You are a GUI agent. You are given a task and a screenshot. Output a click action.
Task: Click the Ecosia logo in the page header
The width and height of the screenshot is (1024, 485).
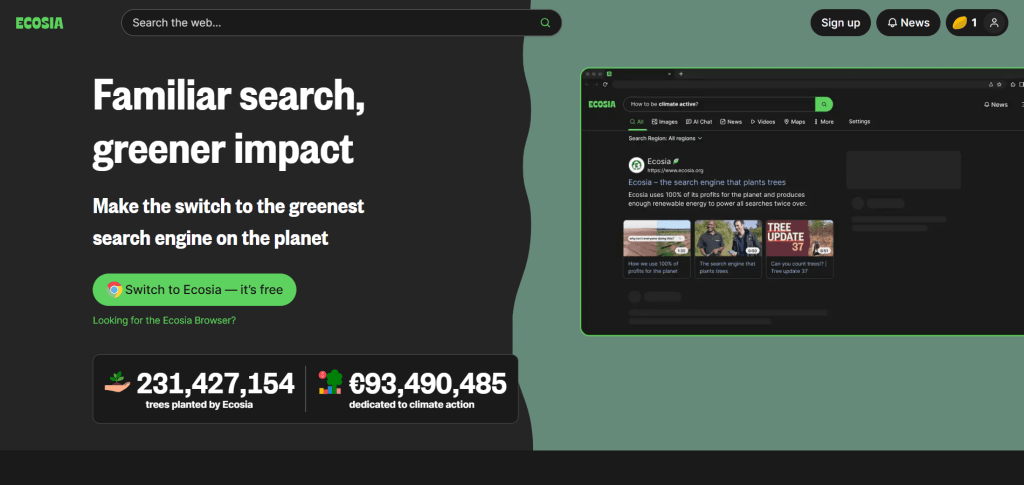point(40,23)
